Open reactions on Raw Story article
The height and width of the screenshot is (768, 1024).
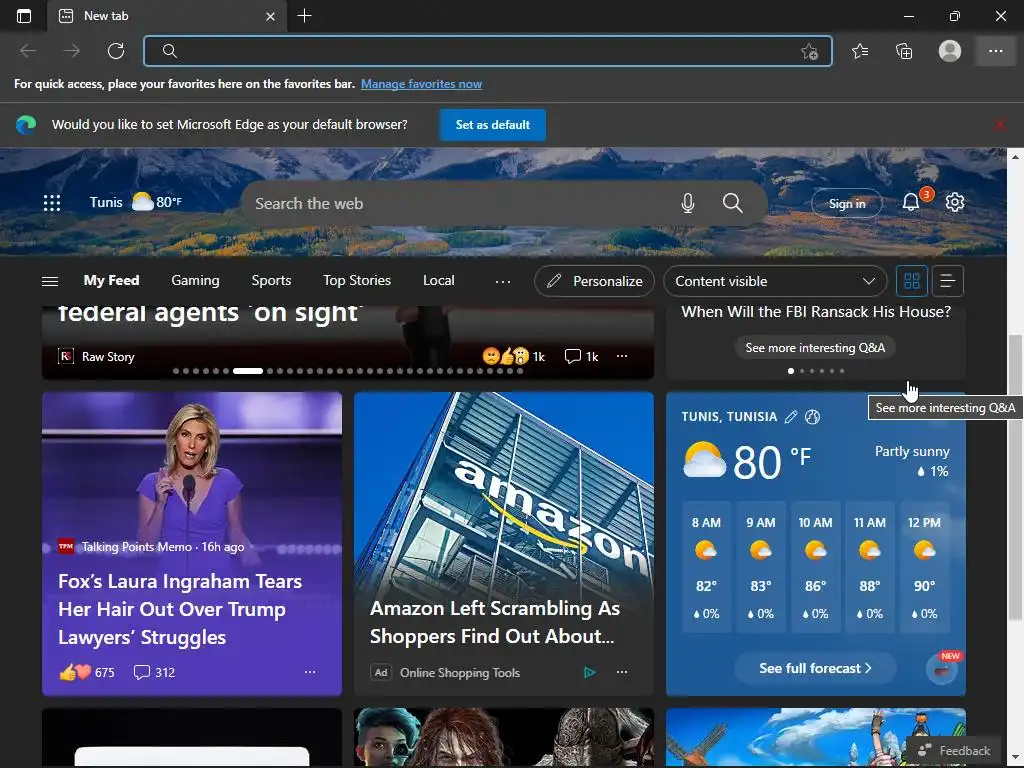pos(513,356)
